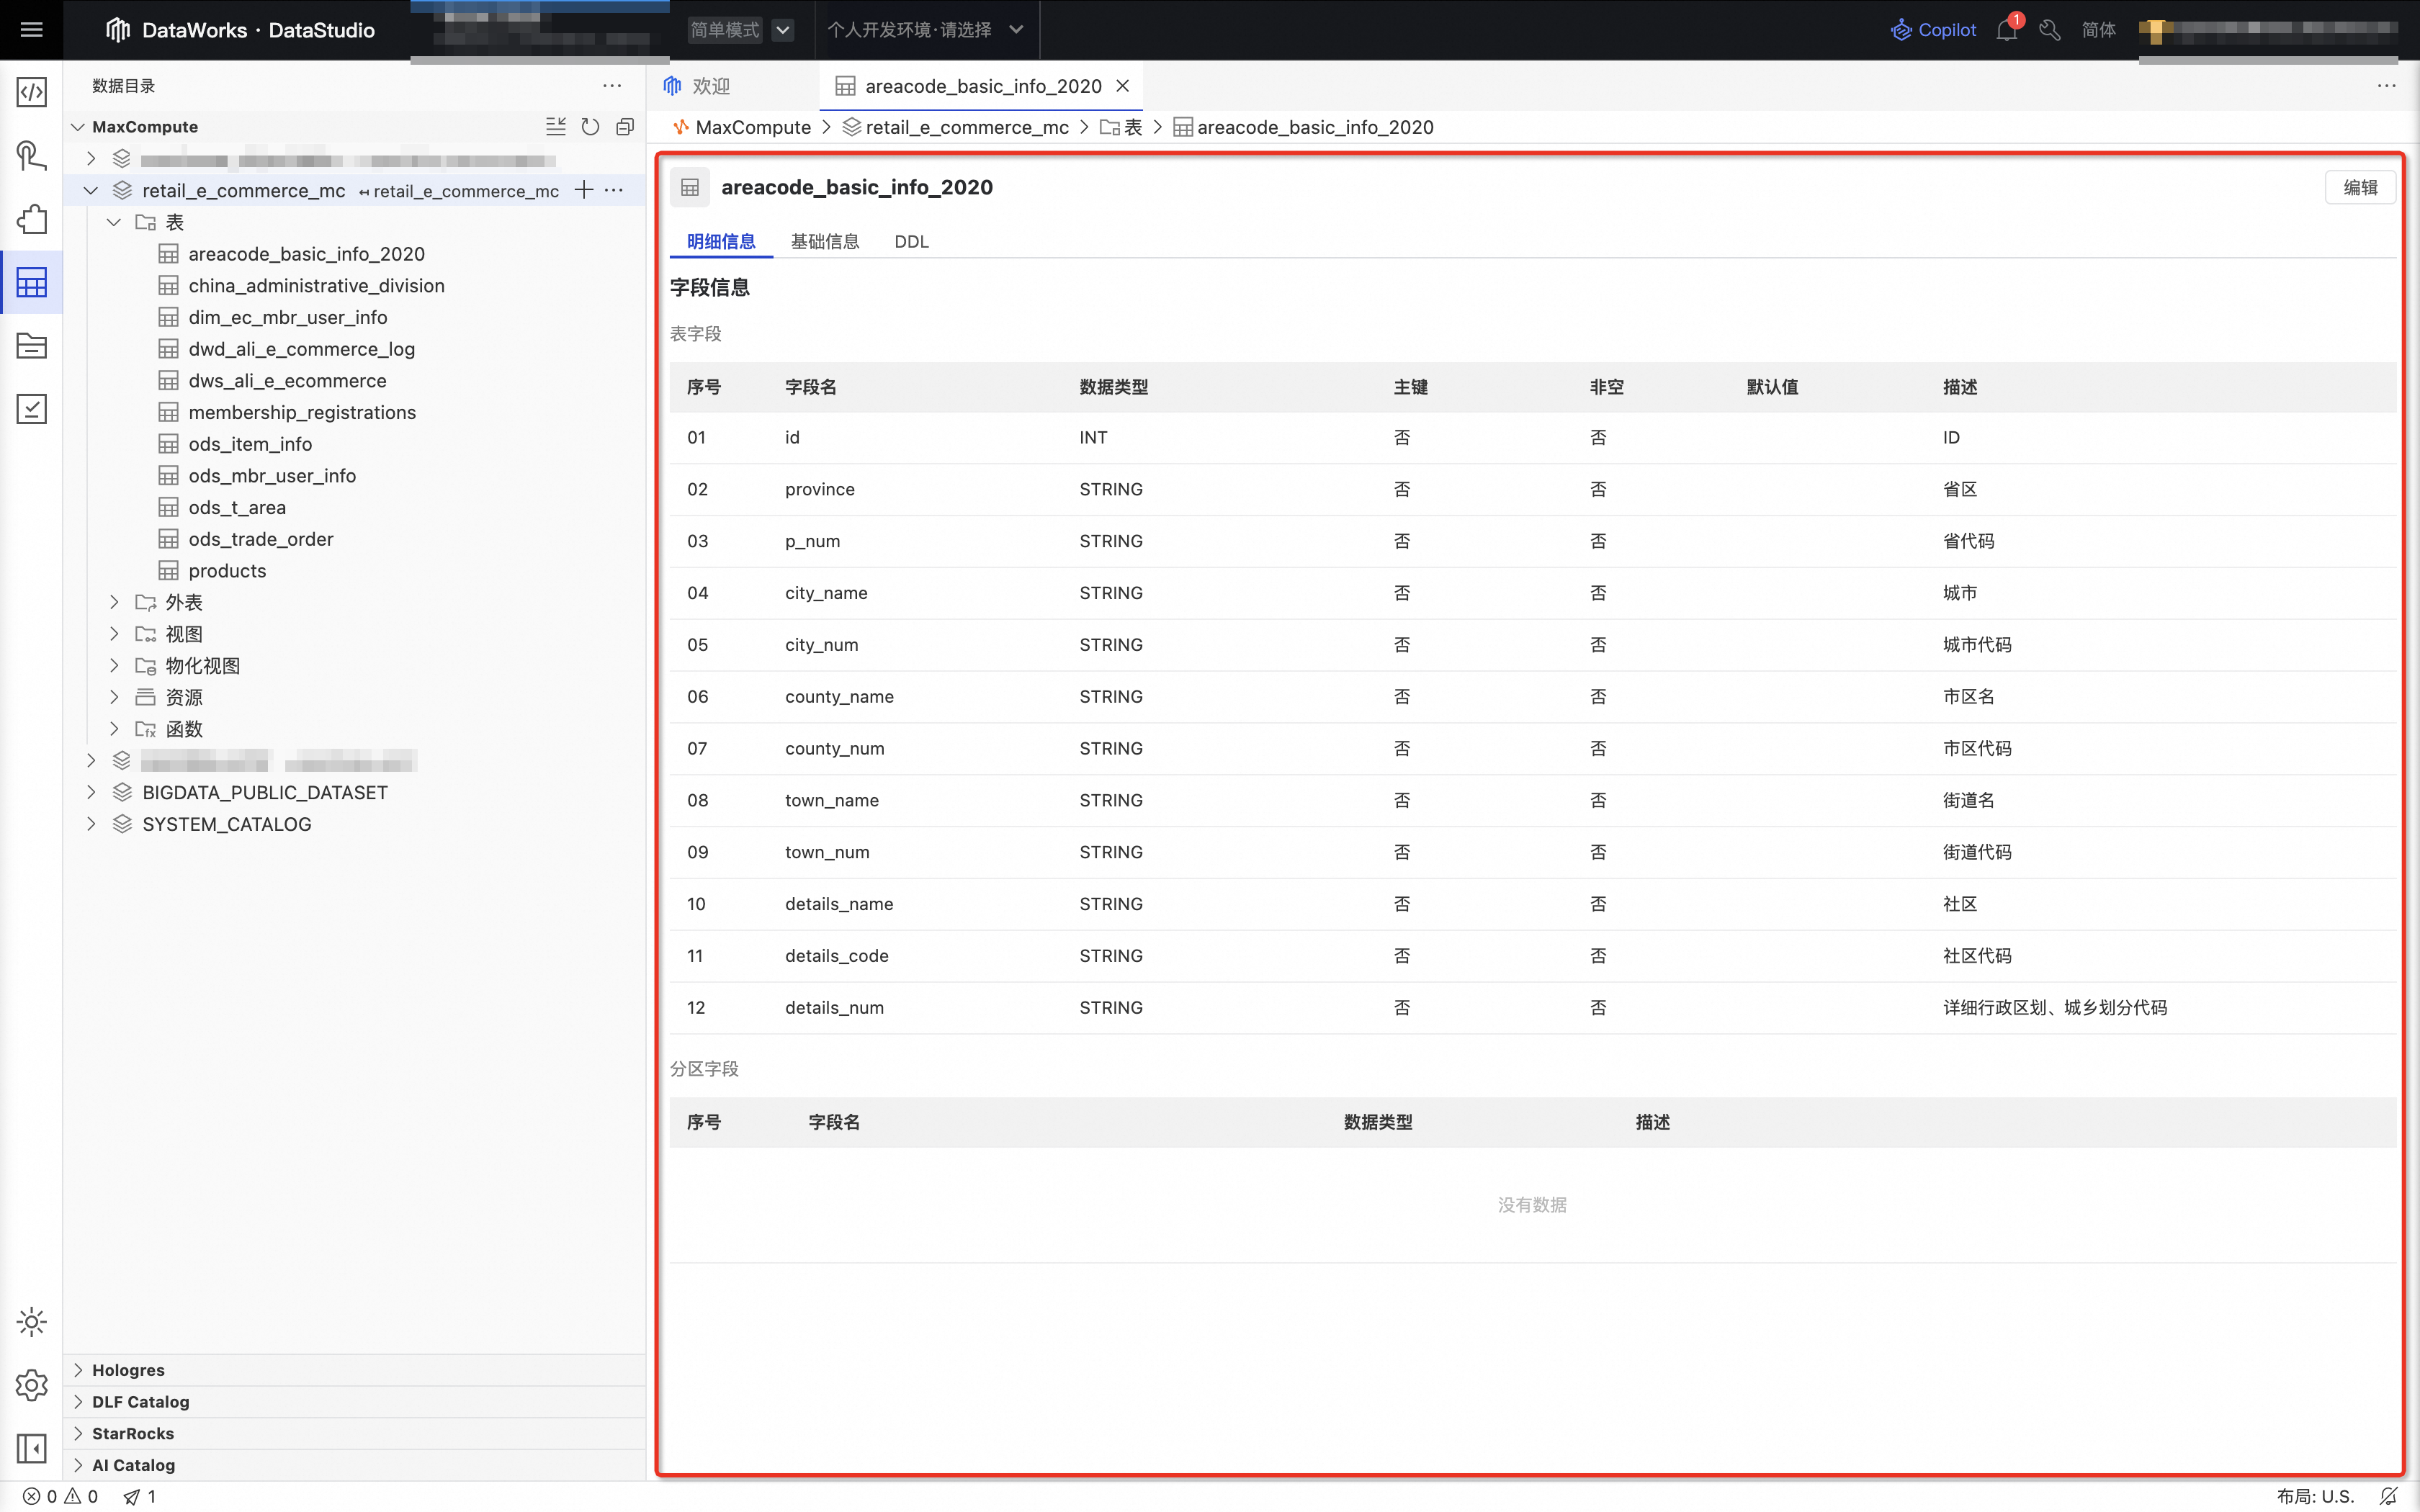Open the data catalog table-grid sidebar icon

[31, 283]
